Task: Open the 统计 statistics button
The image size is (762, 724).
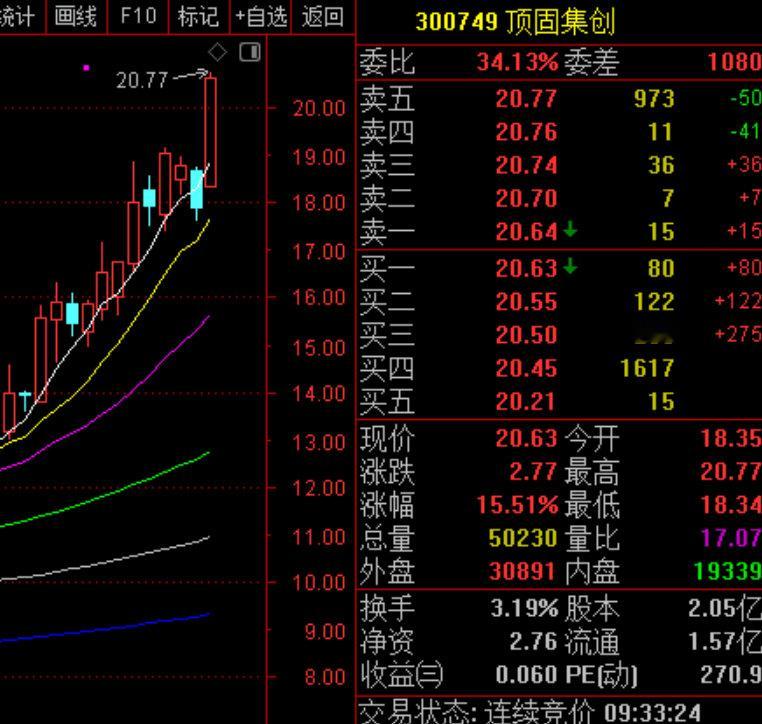Action: pyautogui.click(x=19, y=16)
